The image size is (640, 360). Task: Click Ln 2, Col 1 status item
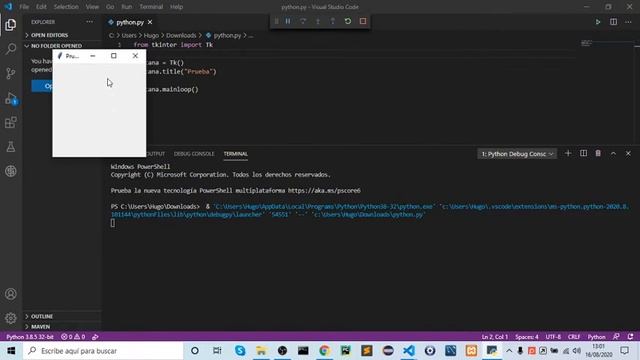(495, 337)
